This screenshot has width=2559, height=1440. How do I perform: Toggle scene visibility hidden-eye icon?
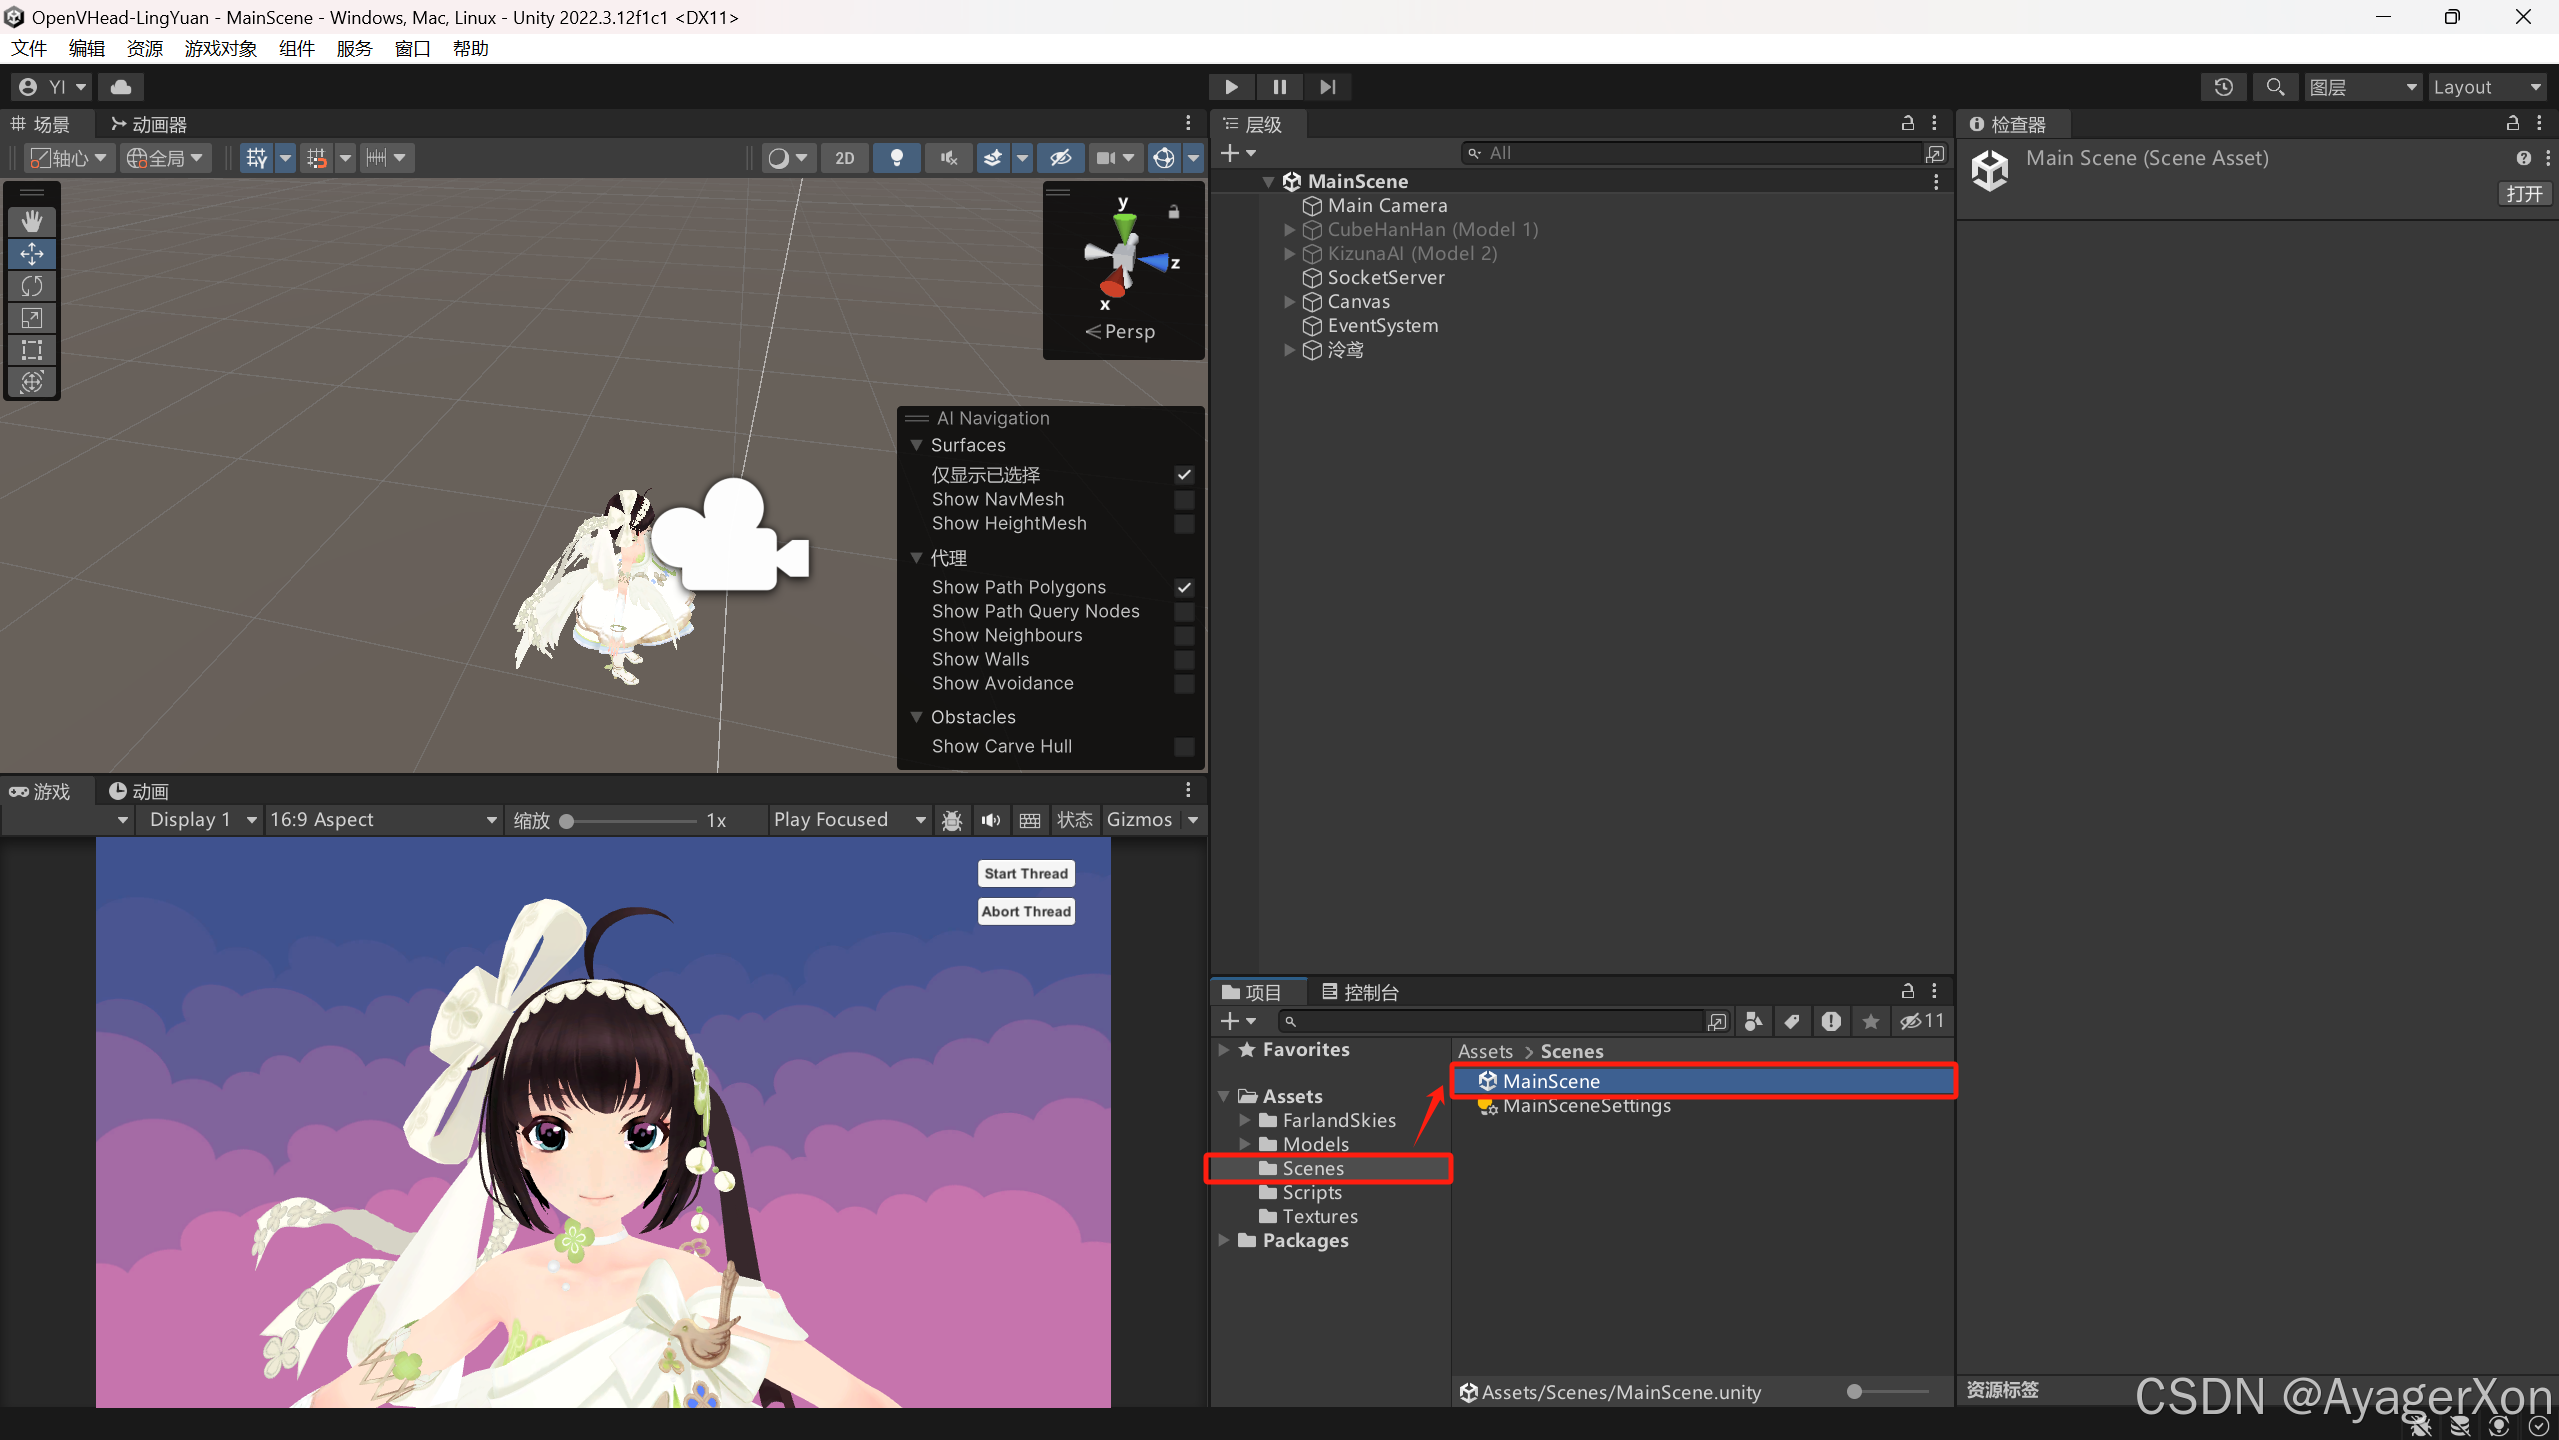[1061, 158]
